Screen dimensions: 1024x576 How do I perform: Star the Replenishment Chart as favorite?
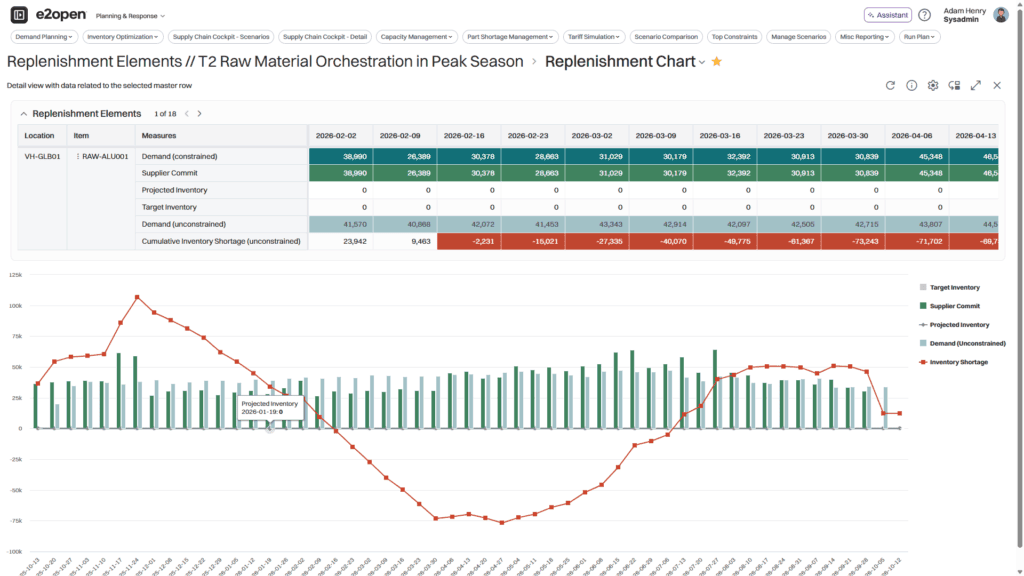pyautogui.click(x=717, y=60)
